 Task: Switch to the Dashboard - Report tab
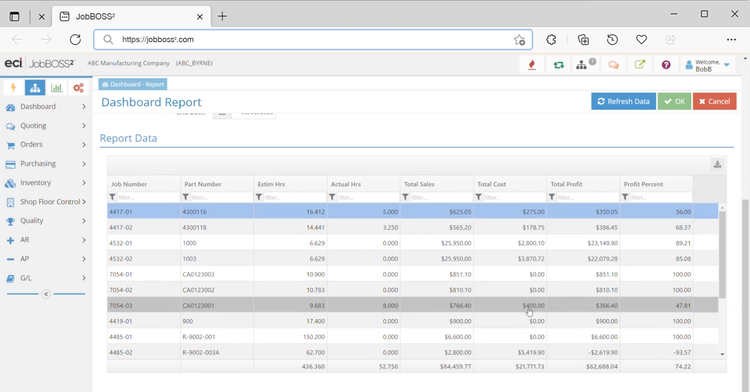pyautogui.click(x=133, y=84)
